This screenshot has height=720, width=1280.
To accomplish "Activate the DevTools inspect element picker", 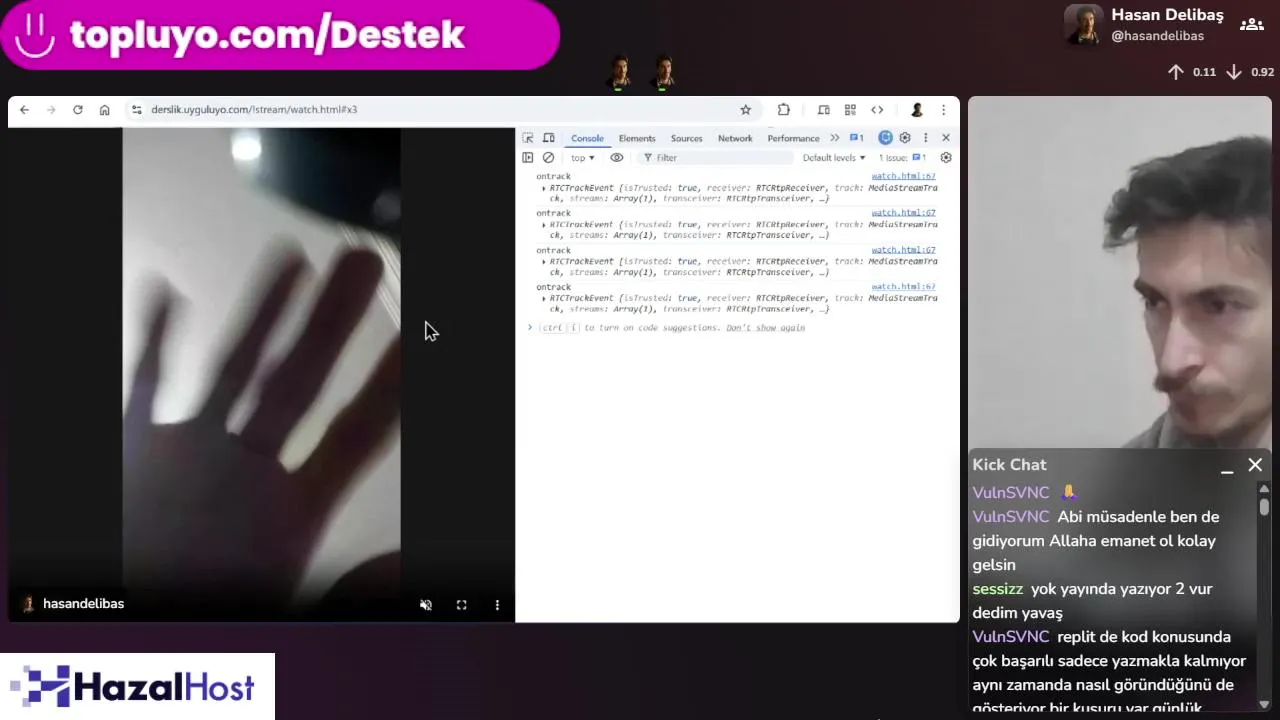I will pyautogui.click(x=528, y=138).
